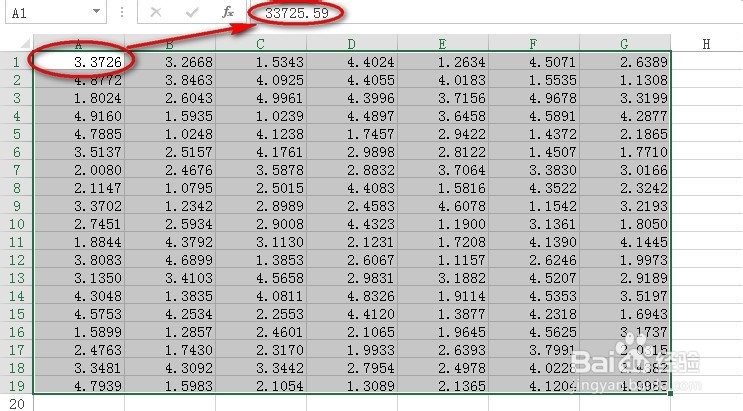Click cell with value 3.3442
The width and height of the screenshot is (743, 411).
pyautogui.click(x=261, y=368)
